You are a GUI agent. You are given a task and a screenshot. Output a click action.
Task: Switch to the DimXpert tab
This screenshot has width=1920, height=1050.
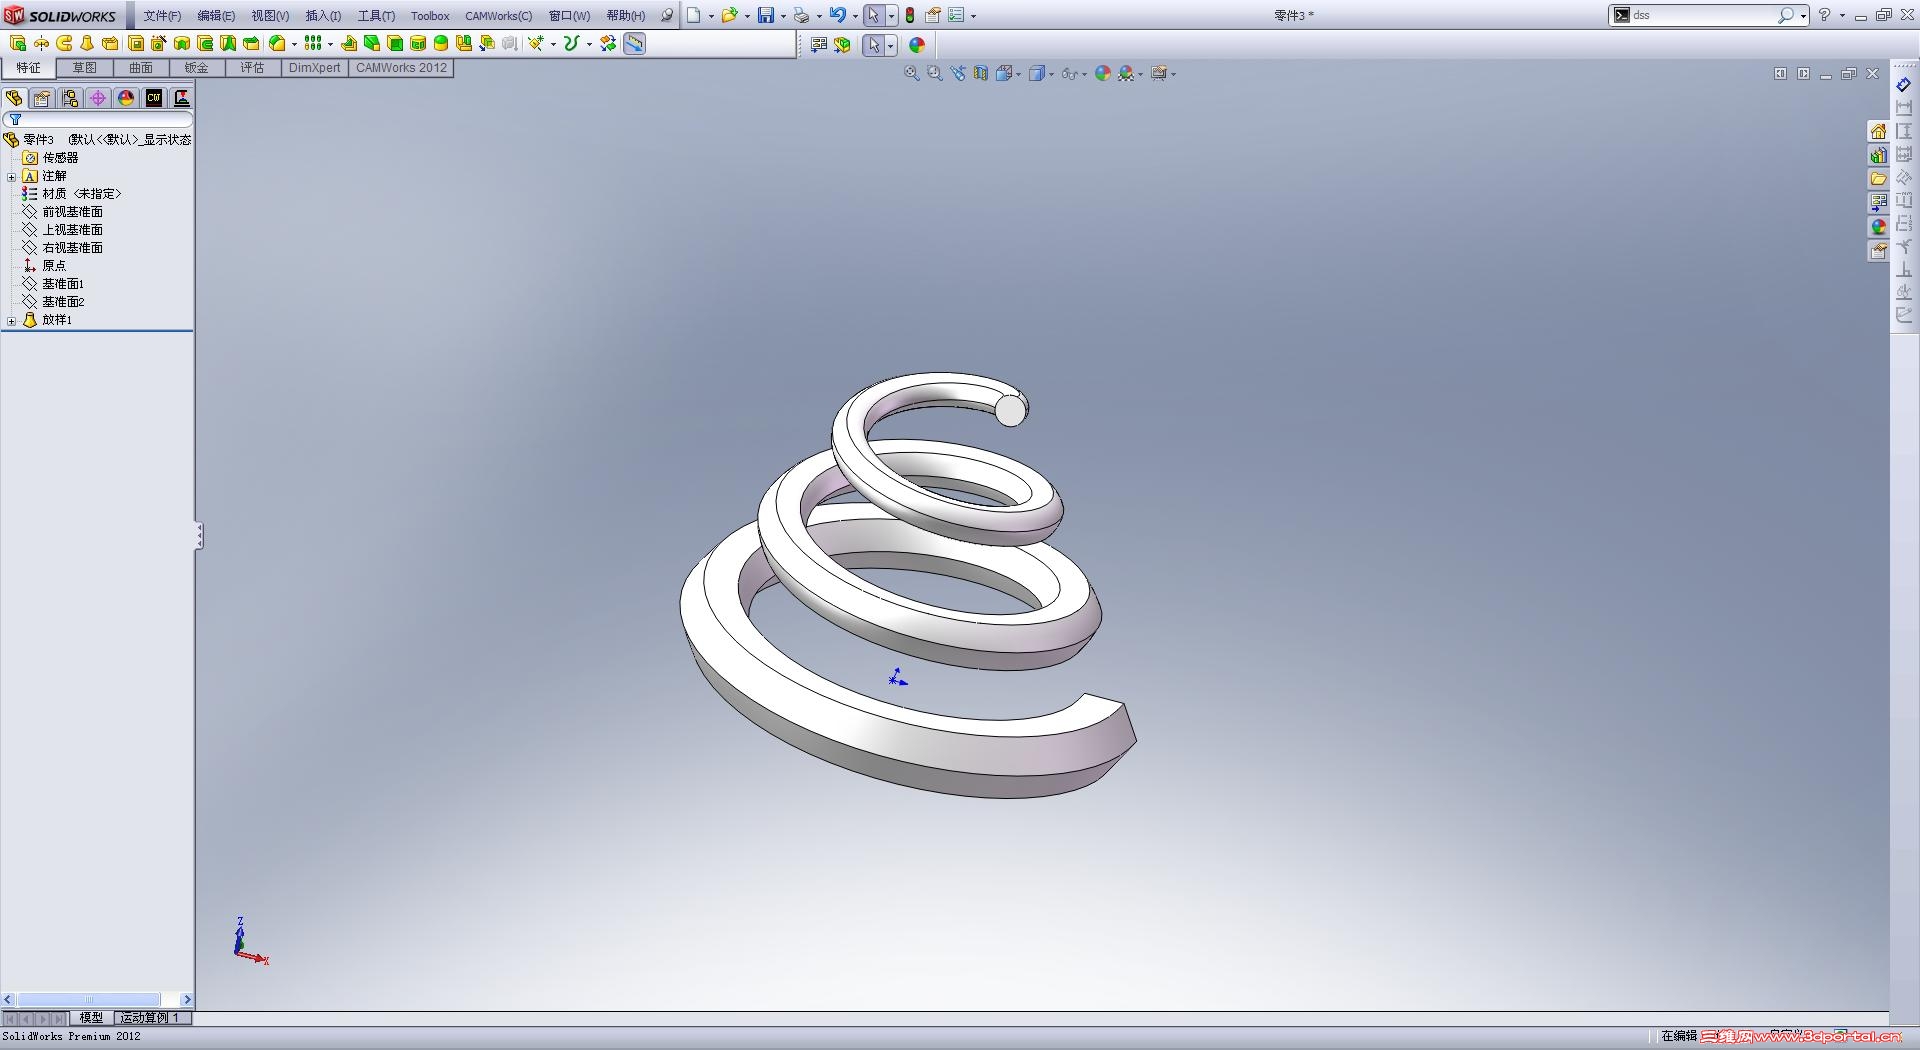click(x=314, y=68)
